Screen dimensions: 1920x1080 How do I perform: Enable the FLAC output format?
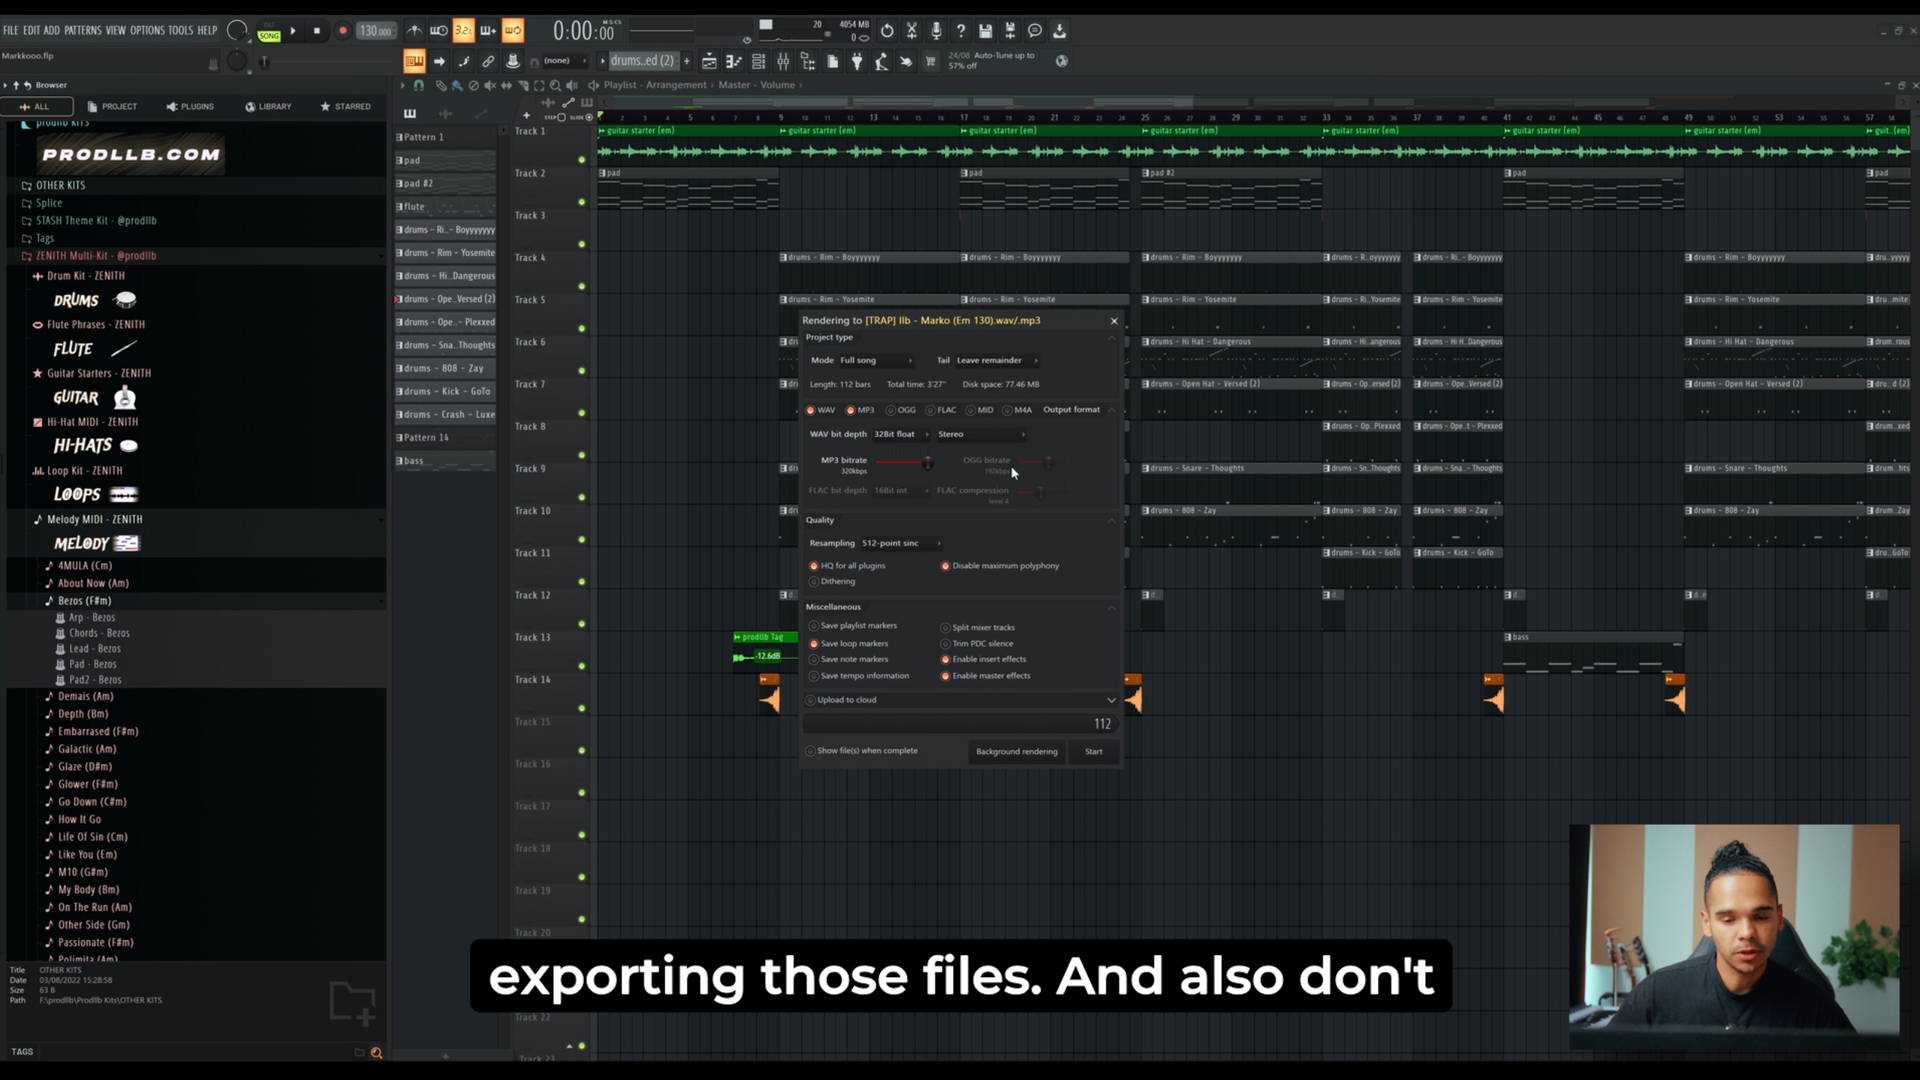pos(941,410)
